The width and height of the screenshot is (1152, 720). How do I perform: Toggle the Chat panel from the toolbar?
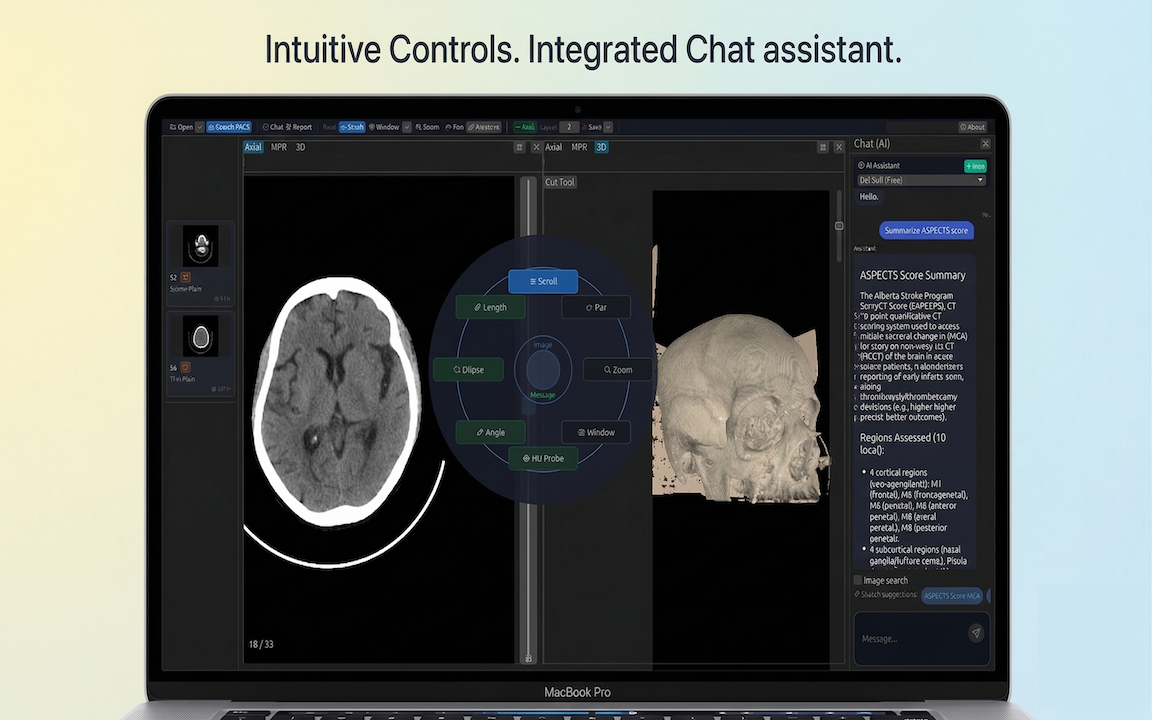(x=275, y=127)
